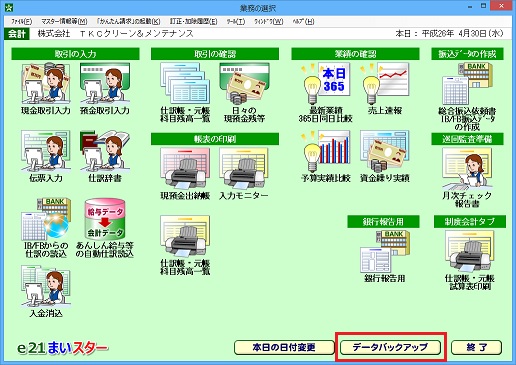Open the マスター情報等(M) menu

pyautogui.click(x=64, y=22)
